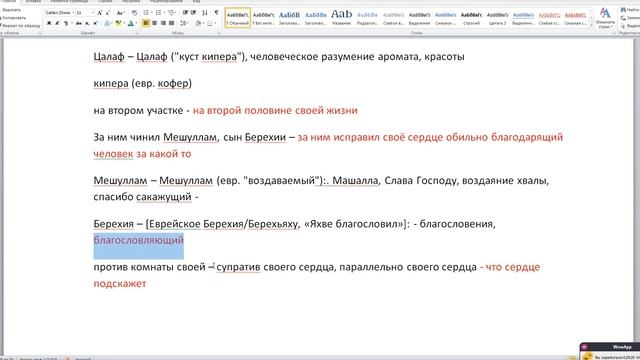The height and width of the screenshot is (360, 640).
Task: Align text to the left
Action: pos(146,23)
